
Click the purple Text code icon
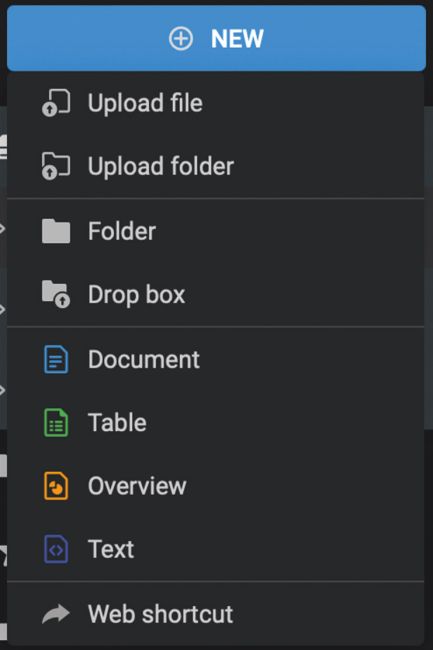click(x=56, y=549)
